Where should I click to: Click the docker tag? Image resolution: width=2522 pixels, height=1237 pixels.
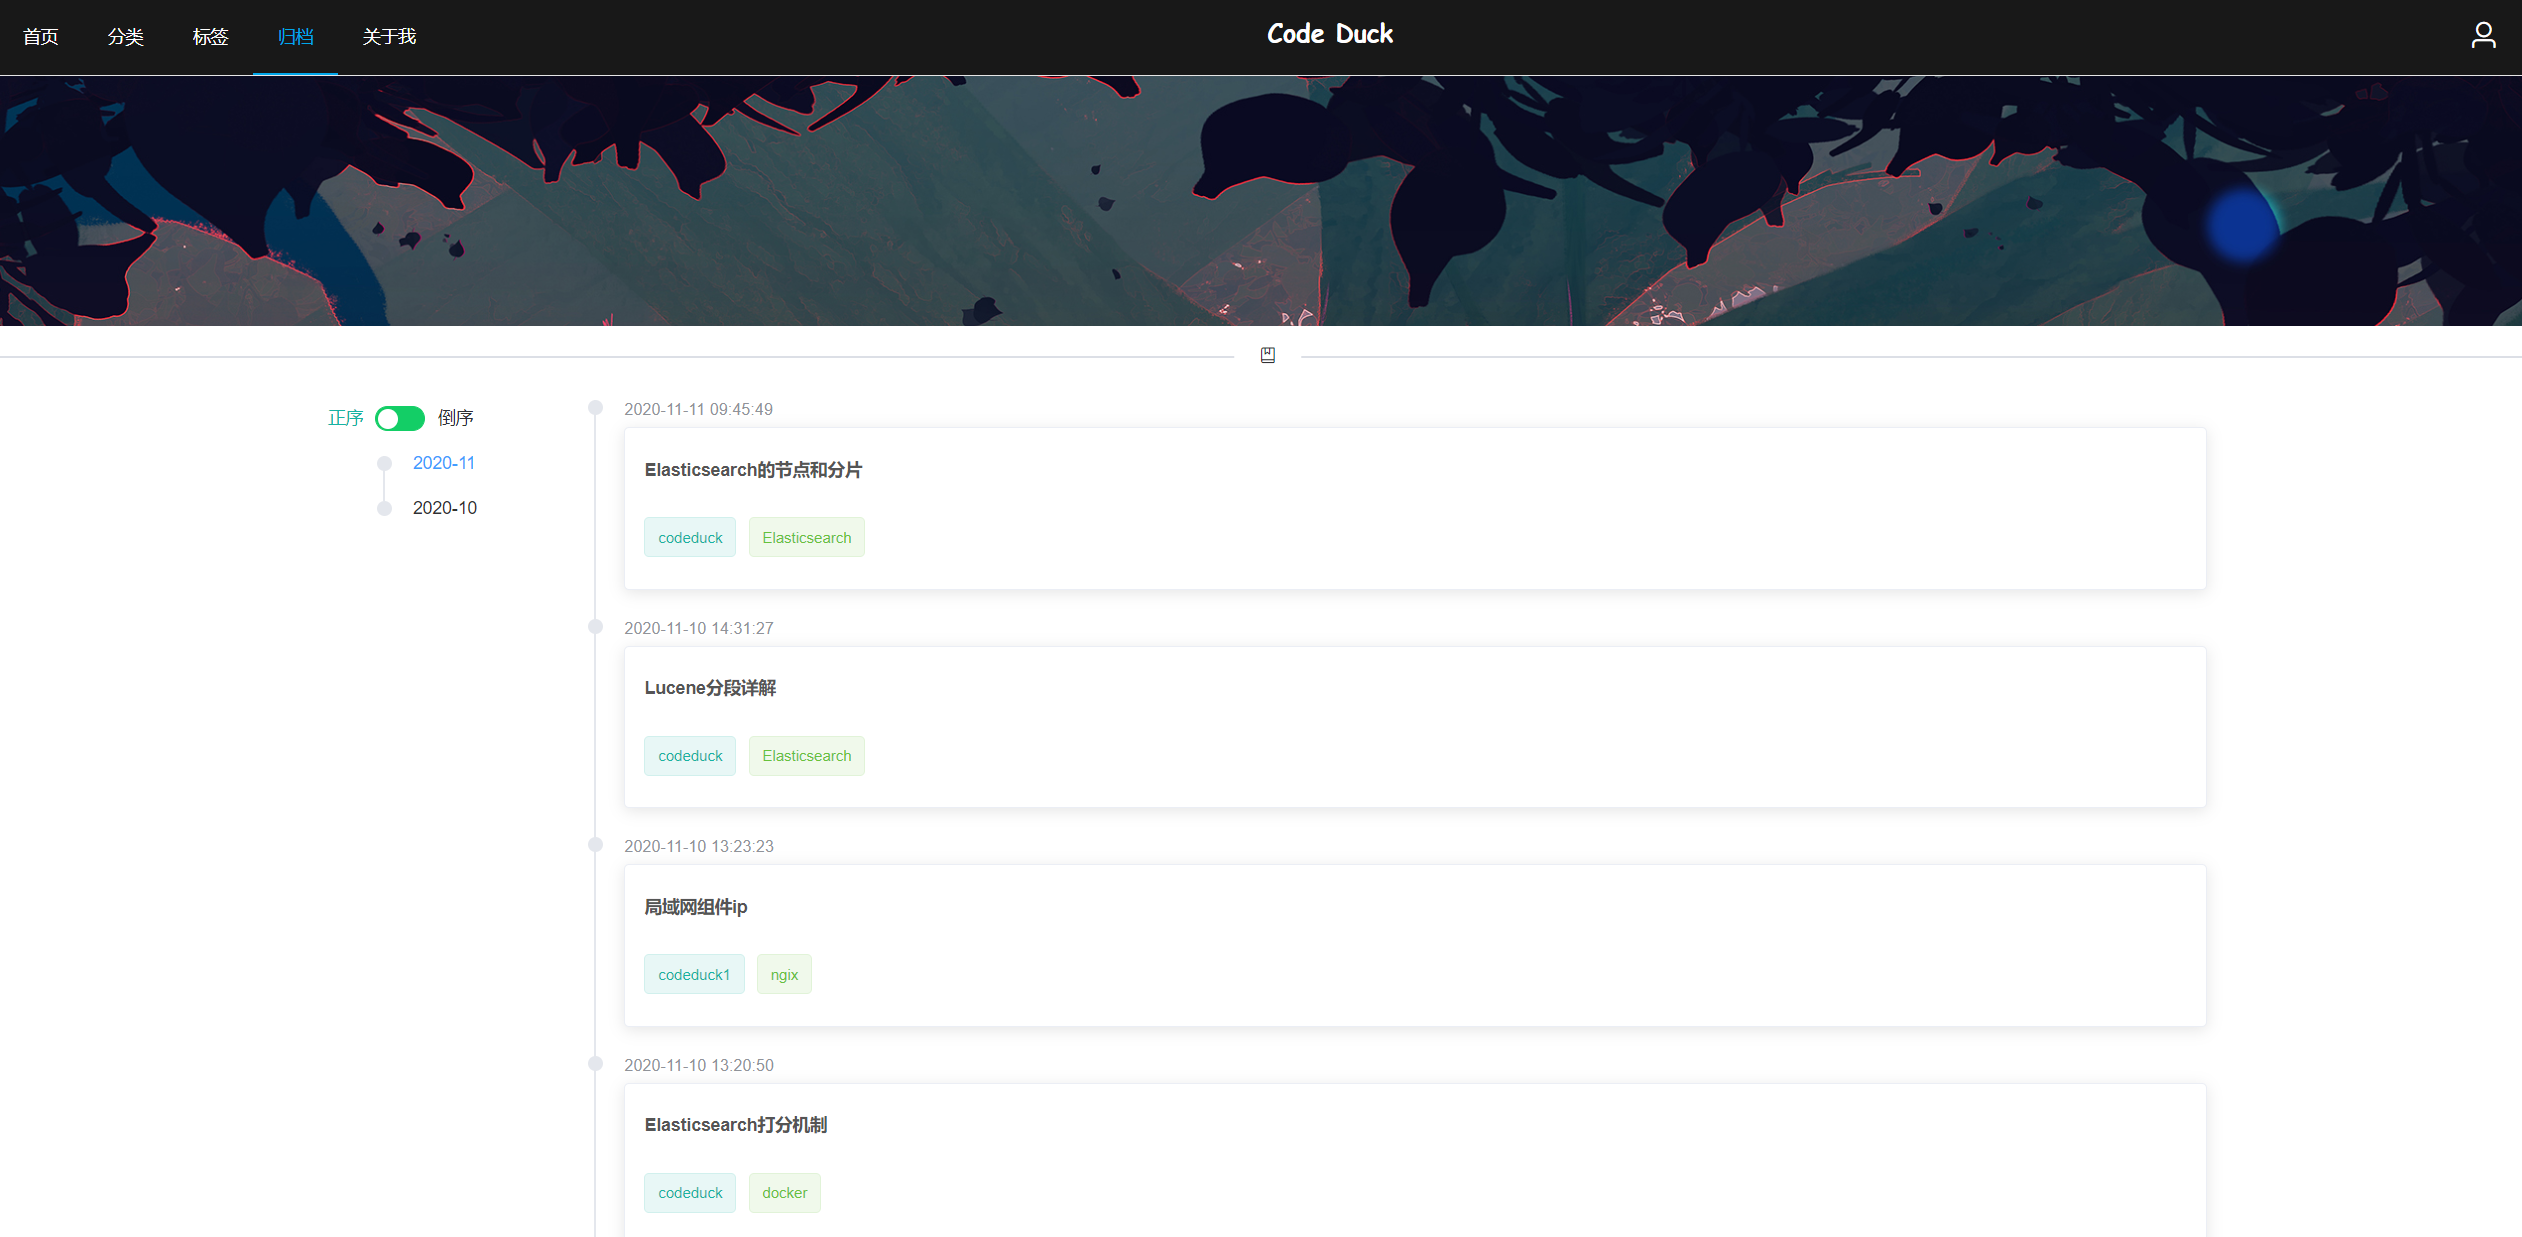(785, 1193)
